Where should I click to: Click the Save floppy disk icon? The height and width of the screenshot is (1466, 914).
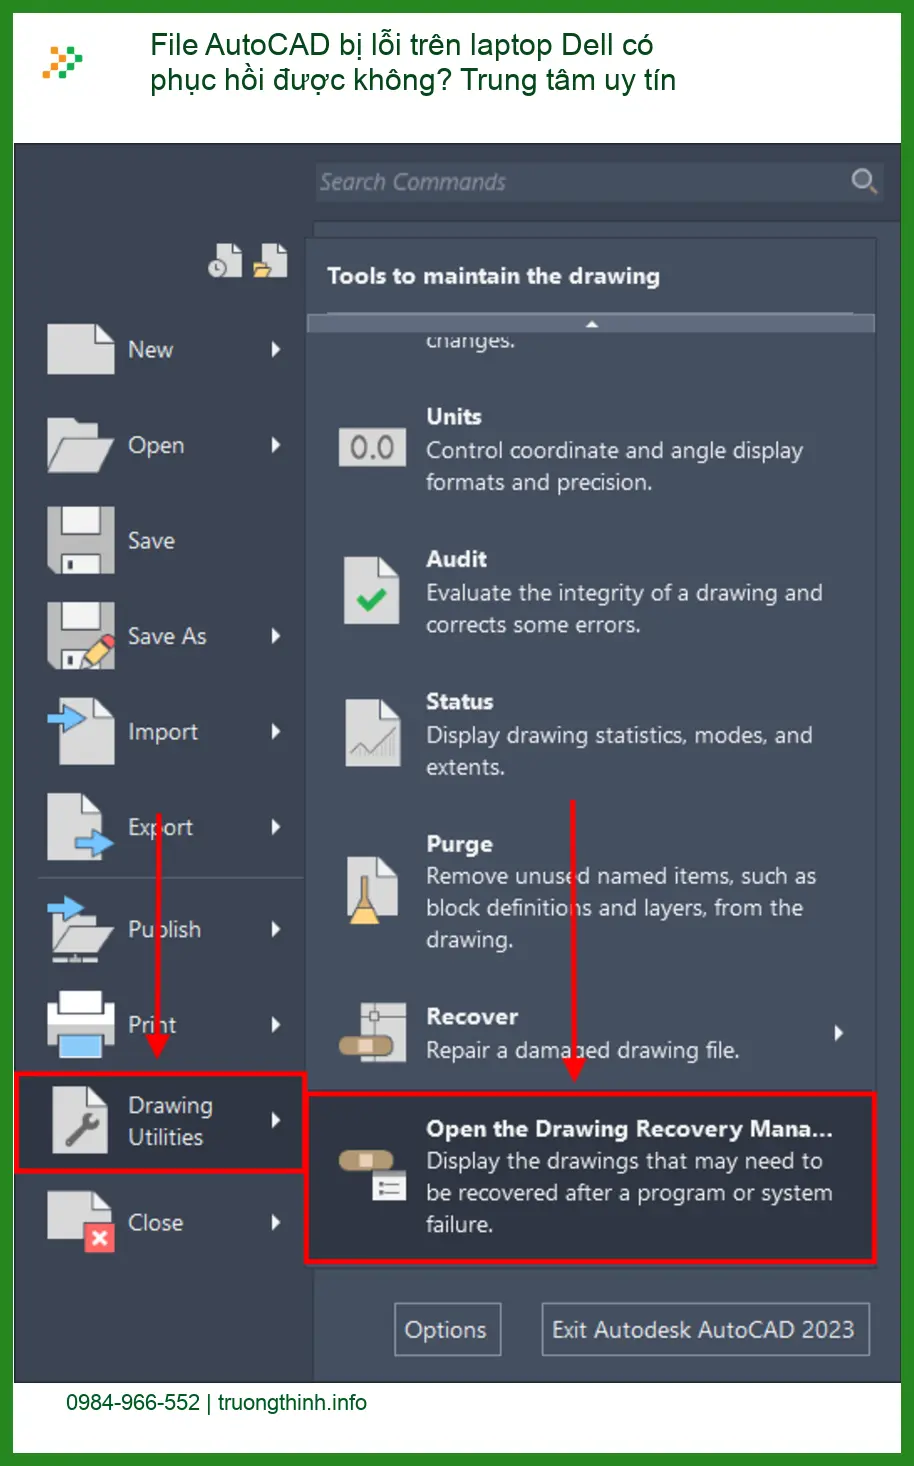pyautogui.click(x=81, y=540)
